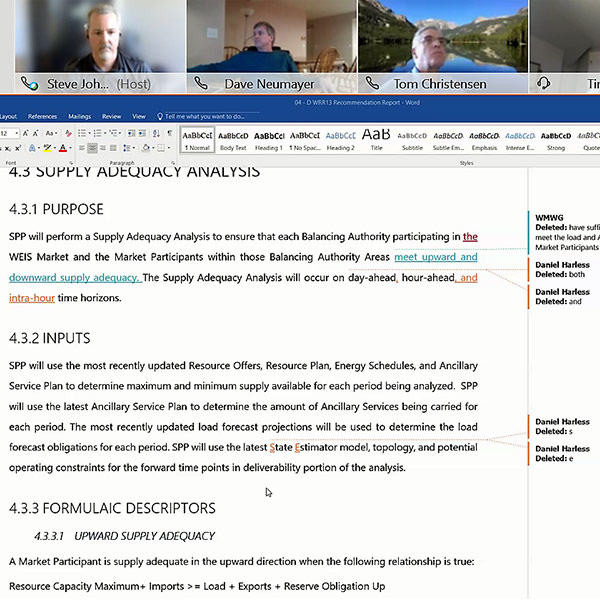Open the References ribbon tab
Screen dimensions: 600x600
coord(43,116)
